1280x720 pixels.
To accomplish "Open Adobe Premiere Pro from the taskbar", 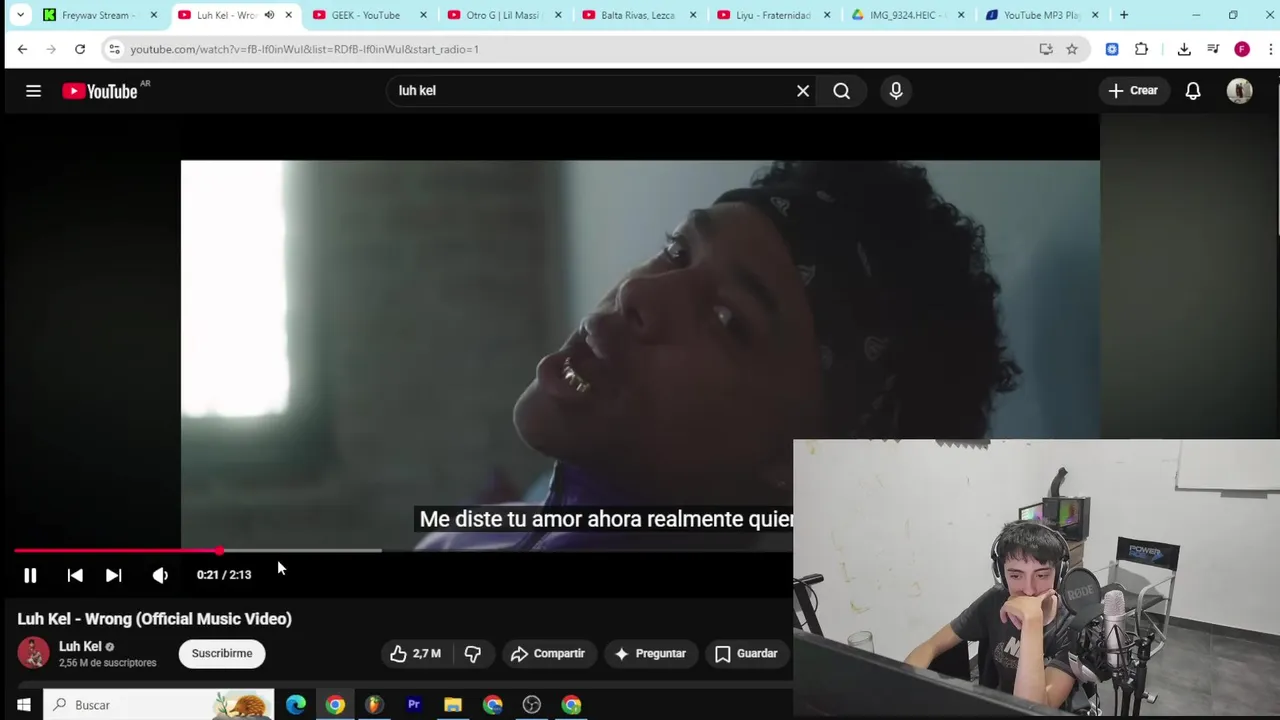I will click(413, 705).
